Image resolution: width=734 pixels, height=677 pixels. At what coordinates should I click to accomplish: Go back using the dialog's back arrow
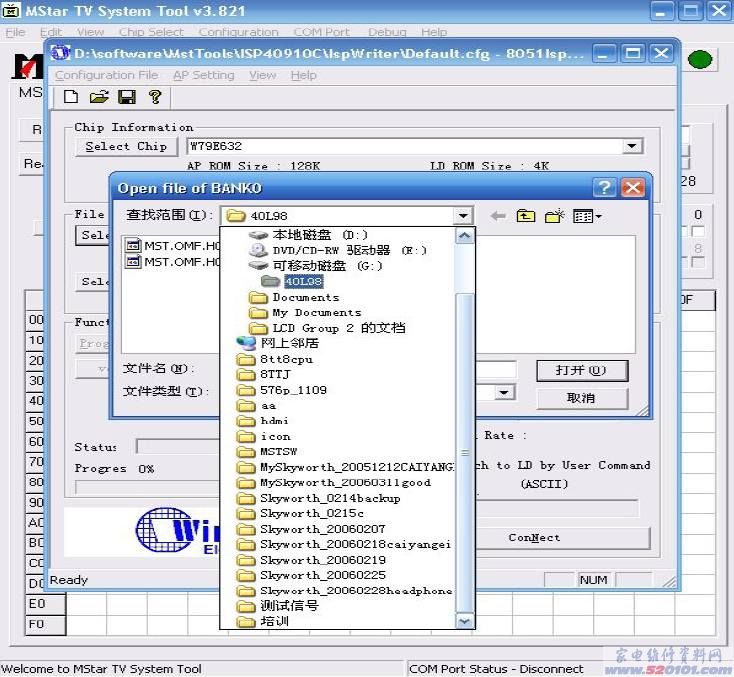(x=498, y=216)
